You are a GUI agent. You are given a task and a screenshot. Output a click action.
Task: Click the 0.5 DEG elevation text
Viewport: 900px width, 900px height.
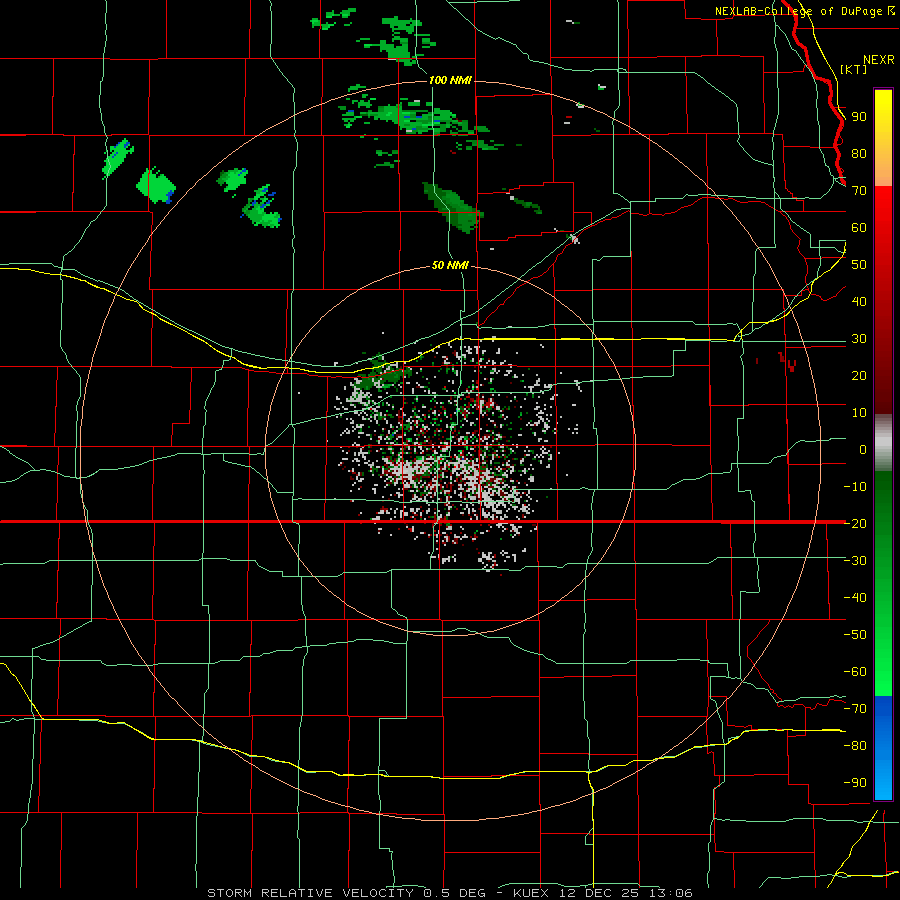tap(455, 893)
